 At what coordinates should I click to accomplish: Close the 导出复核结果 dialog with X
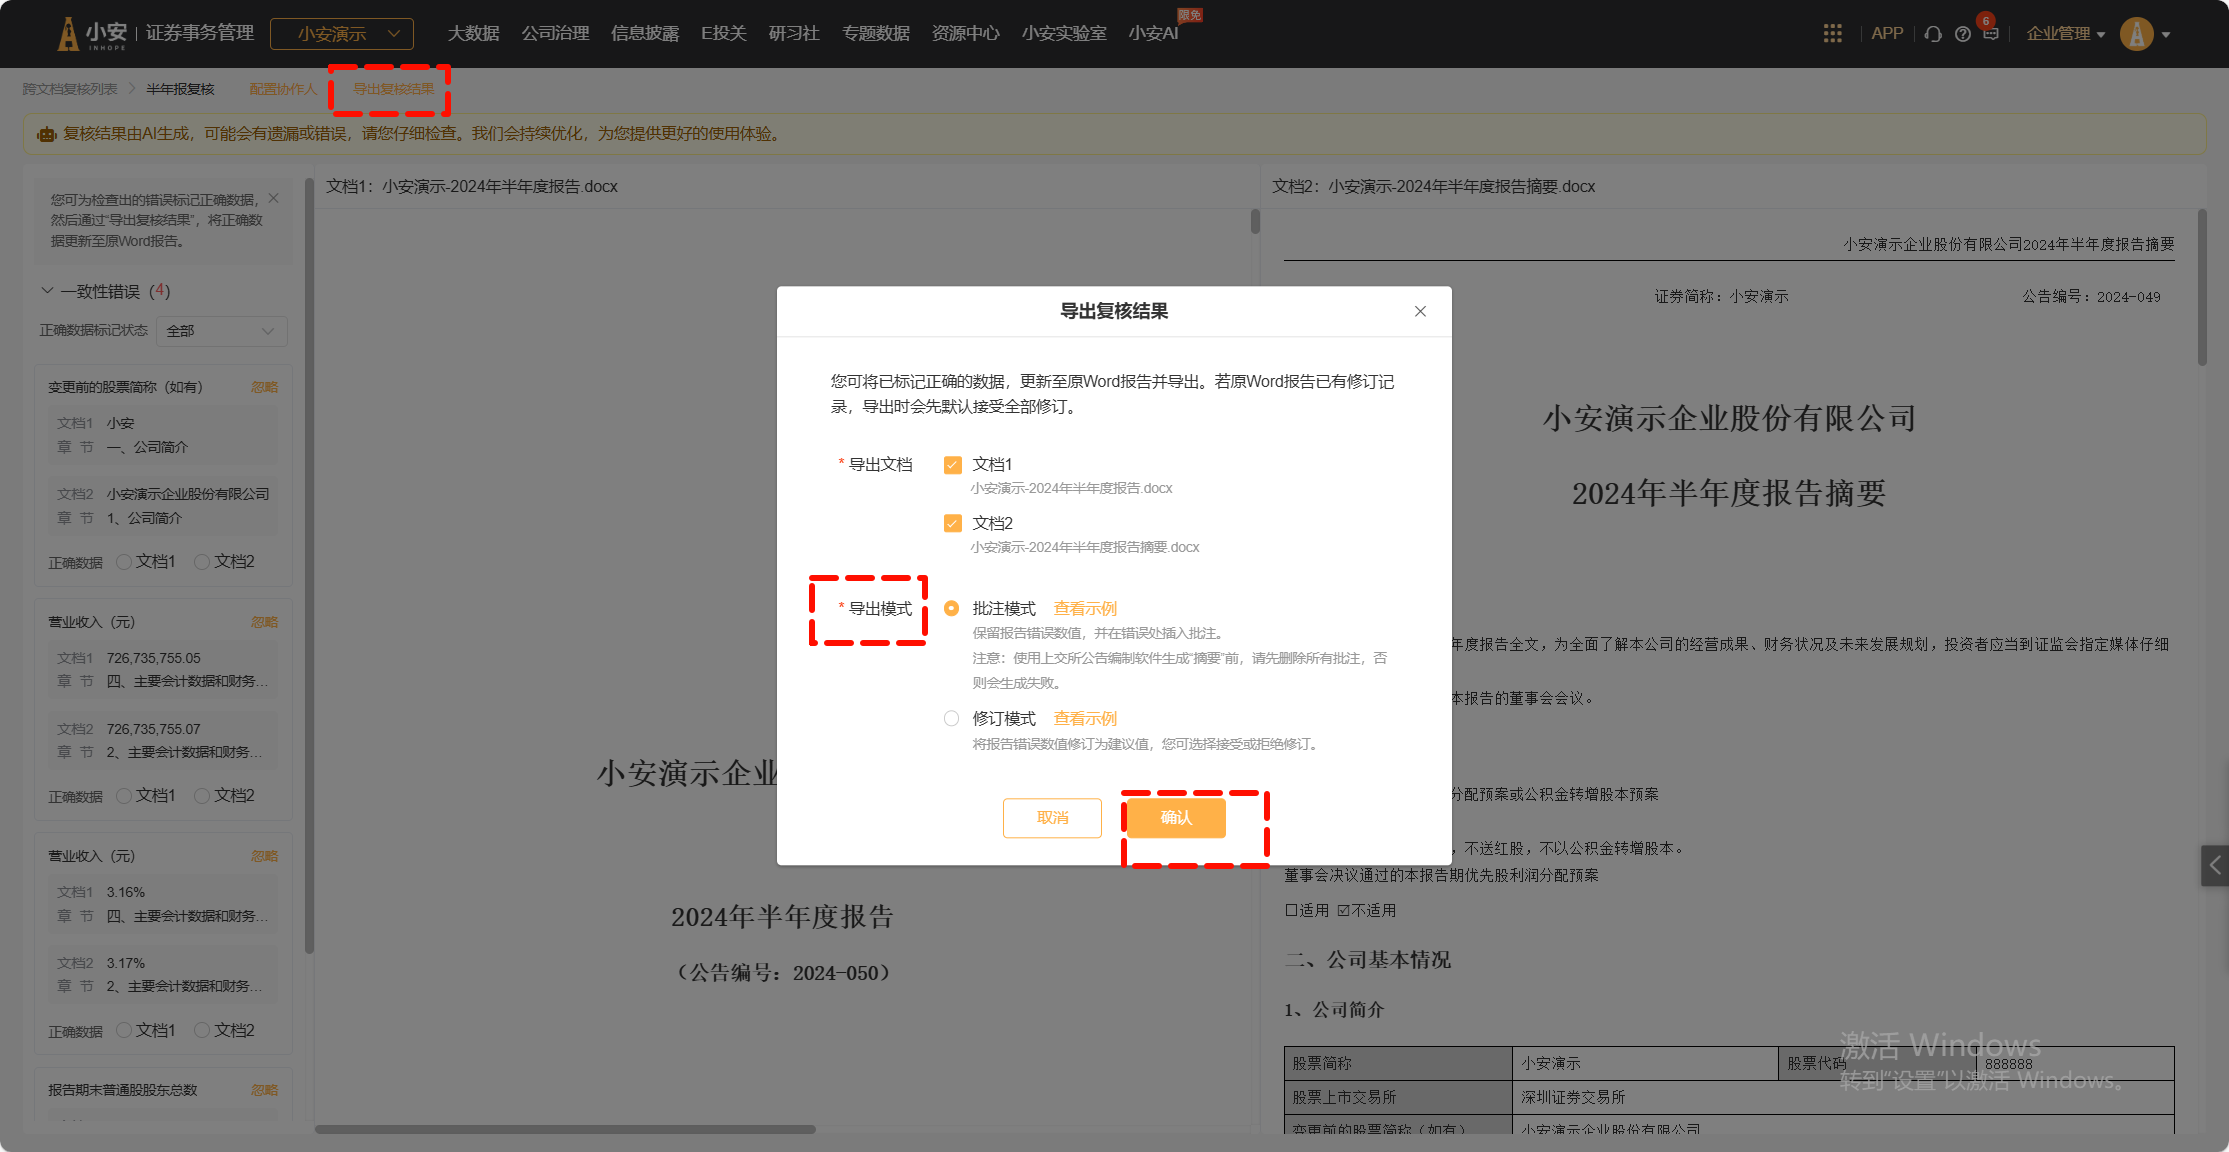pyautogui.click(x=1420, y=311)
